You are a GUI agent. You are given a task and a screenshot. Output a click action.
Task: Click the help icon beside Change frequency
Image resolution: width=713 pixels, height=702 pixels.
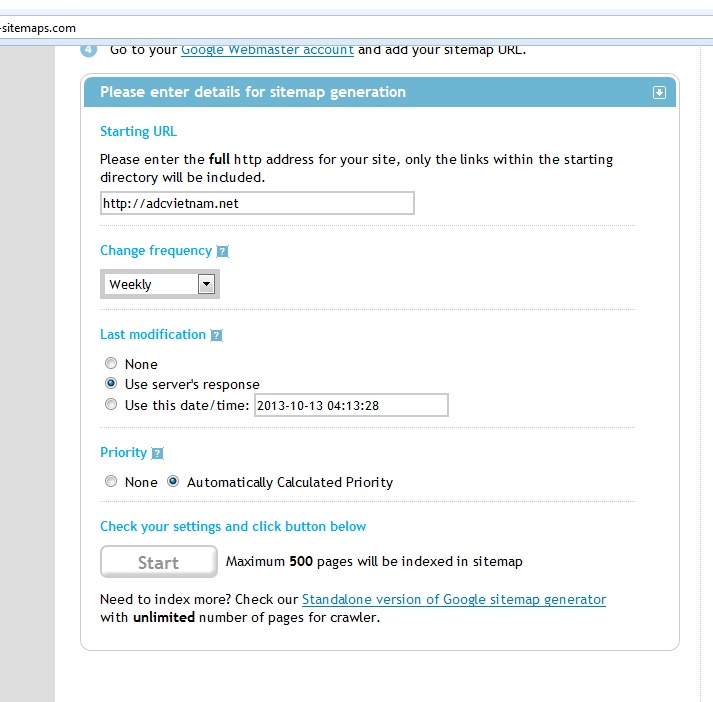[x=222, y=252]
